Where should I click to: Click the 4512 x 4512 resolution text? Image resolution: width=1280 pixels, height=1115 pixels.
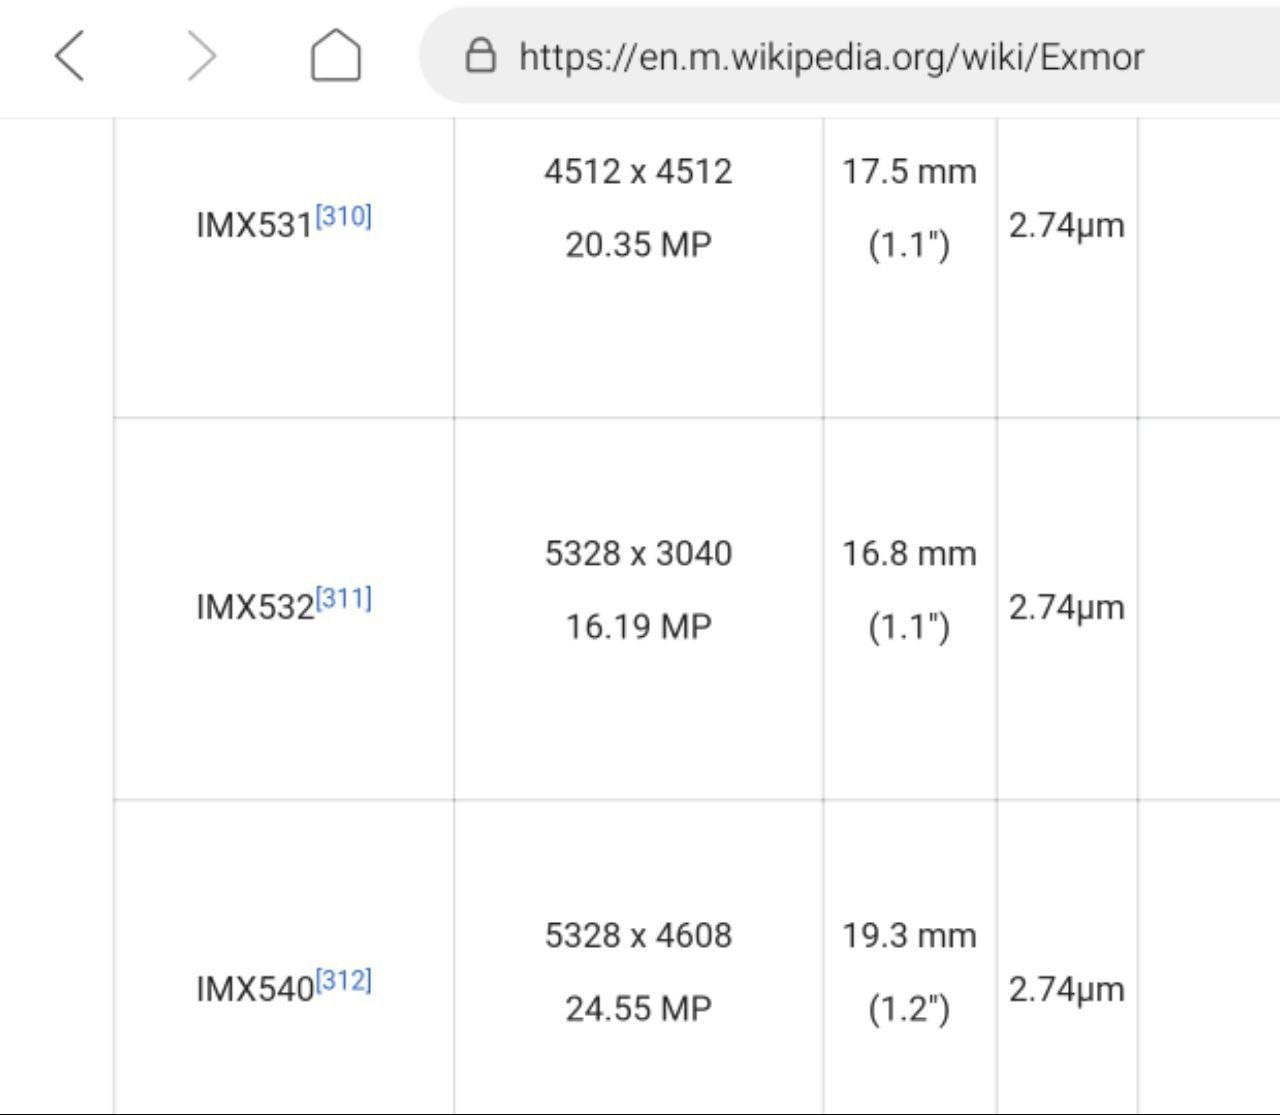(x=638, y=171)
